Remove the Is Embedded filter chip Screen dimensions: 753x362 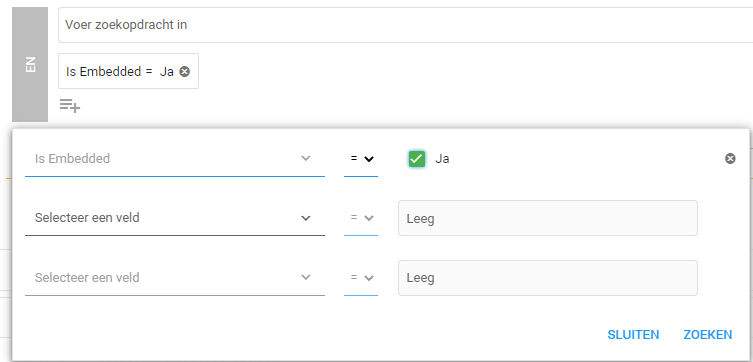184,72
